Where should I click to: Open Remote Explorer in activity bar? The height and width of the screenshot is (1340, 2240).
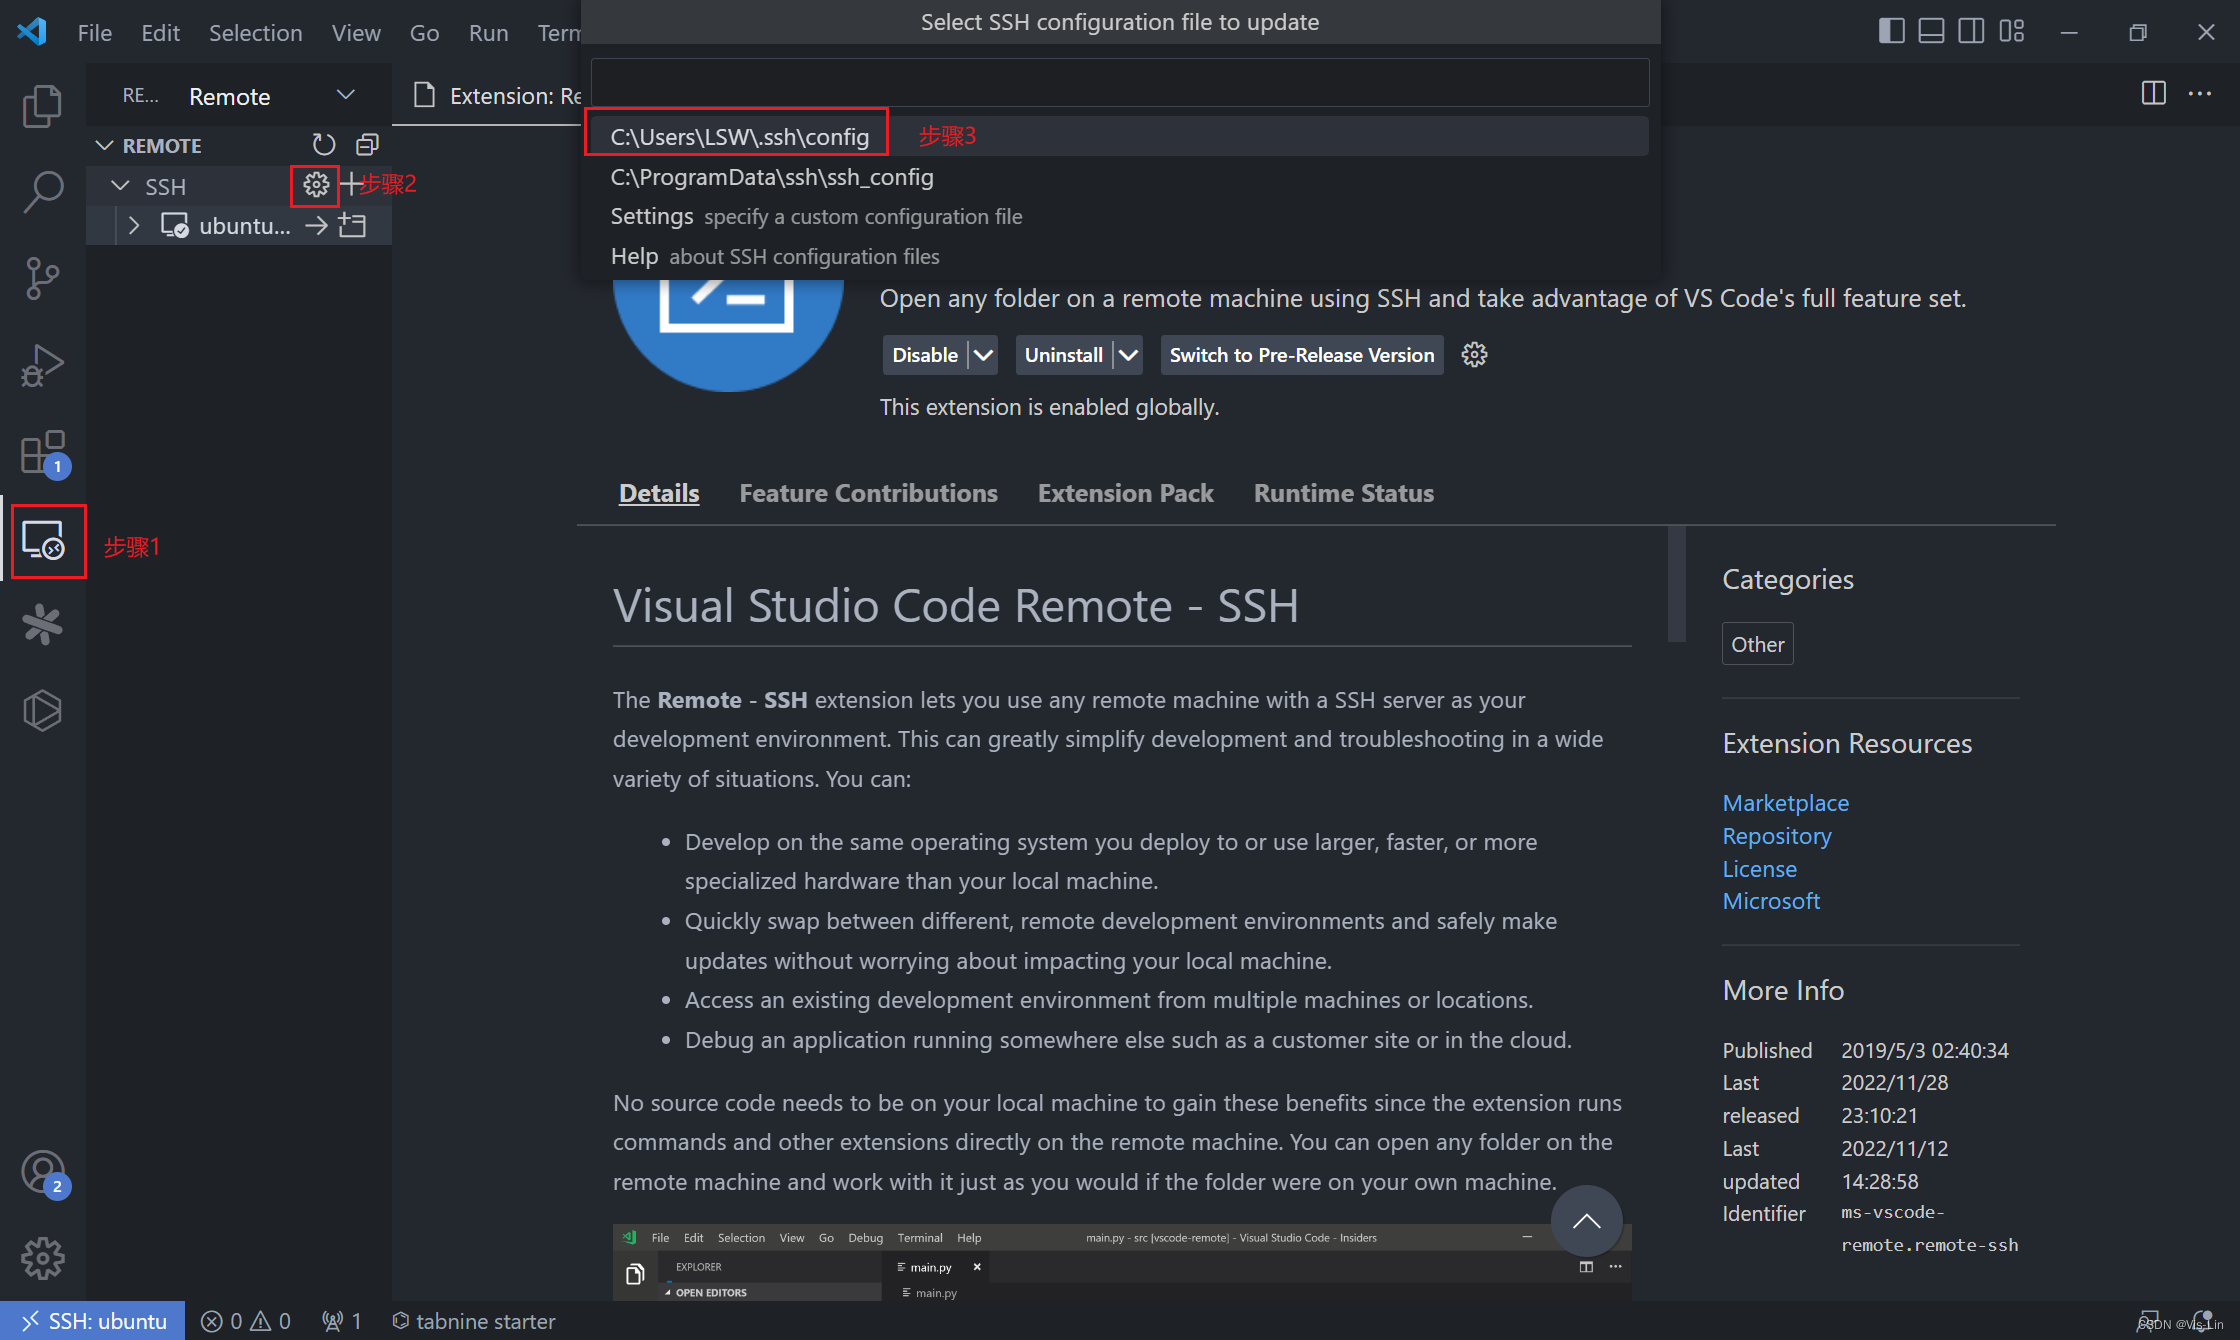pyautogui.click(x=44, y=541)
